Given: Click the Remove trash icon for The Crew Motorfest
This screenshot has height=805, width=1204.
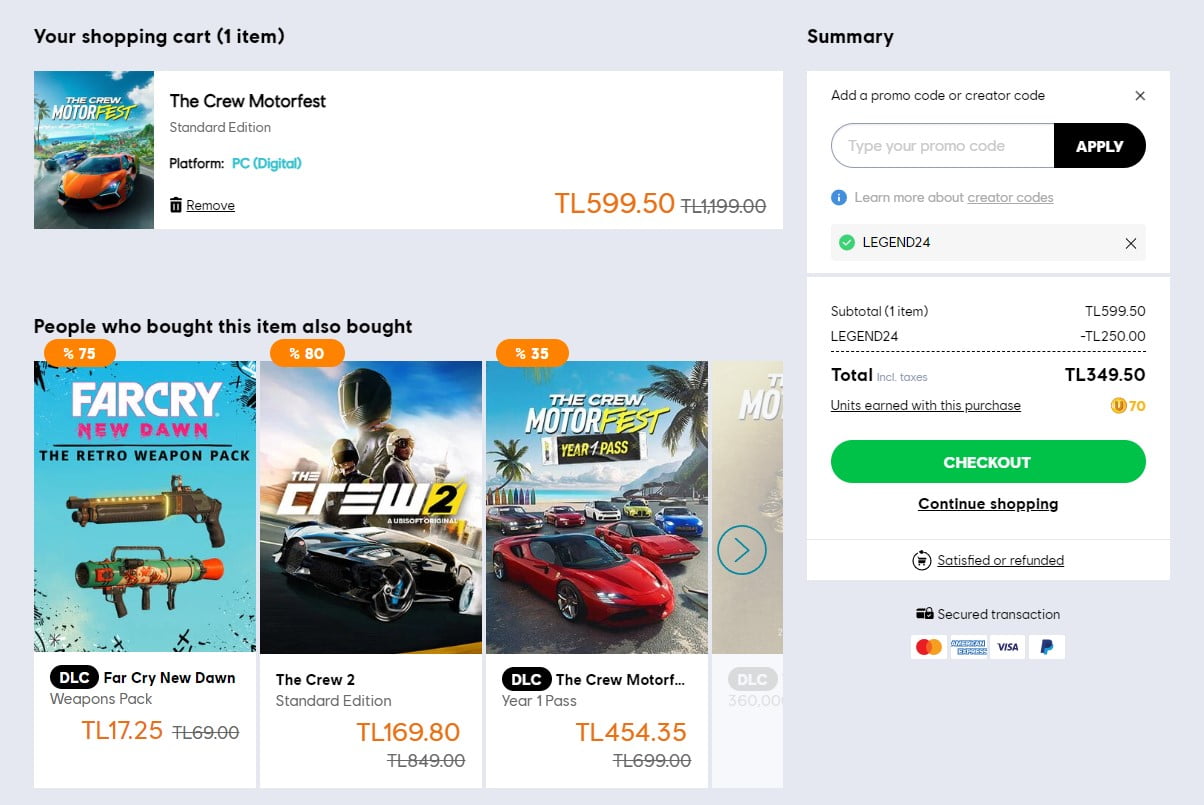Looking at the screenshot, I should click(x=176, y=204).
